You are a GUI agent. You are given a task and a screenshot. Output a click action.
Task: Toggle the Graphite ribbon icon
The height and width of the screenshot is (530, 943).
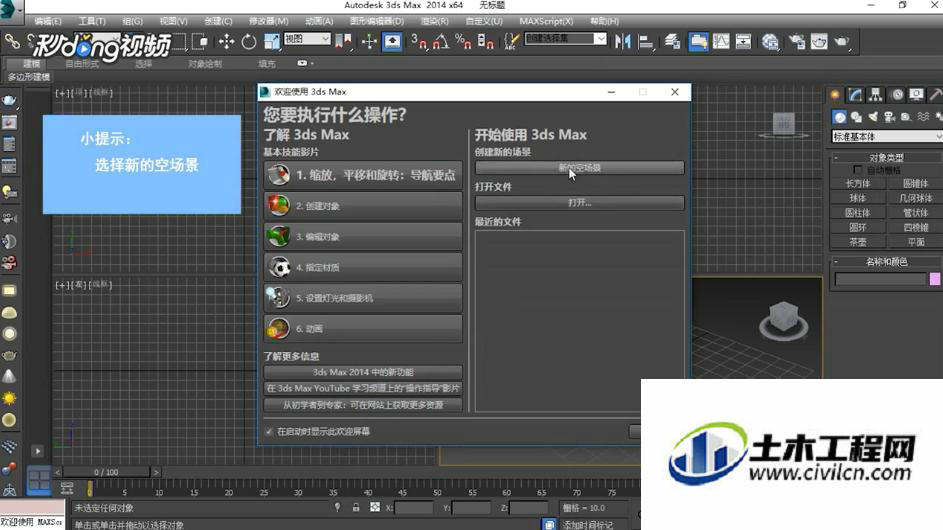tap(698, 42)
